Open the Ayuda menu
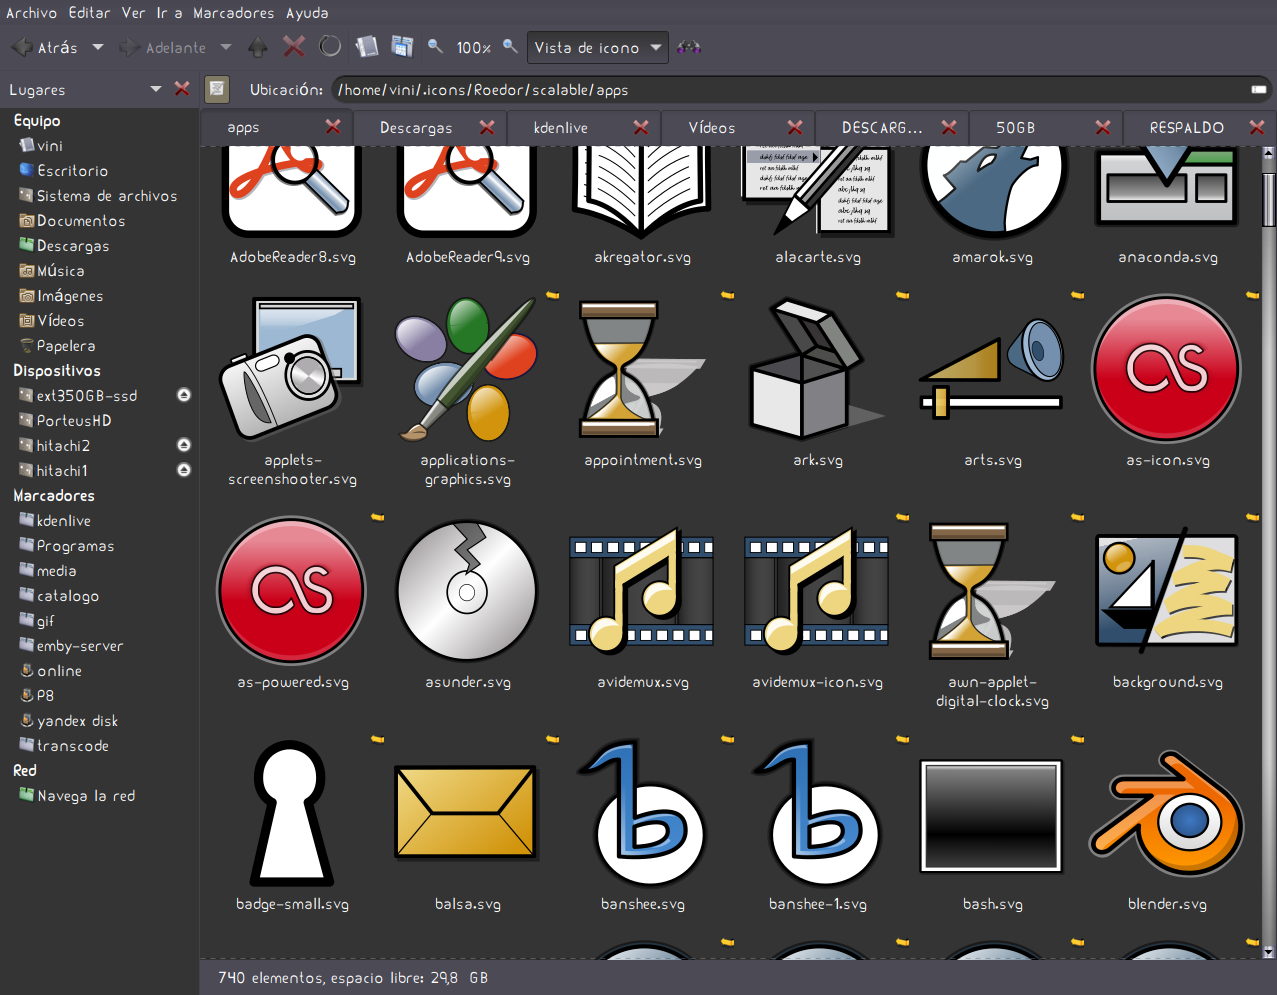The width and height of the screenshot is (1277, 995). click(x=307, y=13)
